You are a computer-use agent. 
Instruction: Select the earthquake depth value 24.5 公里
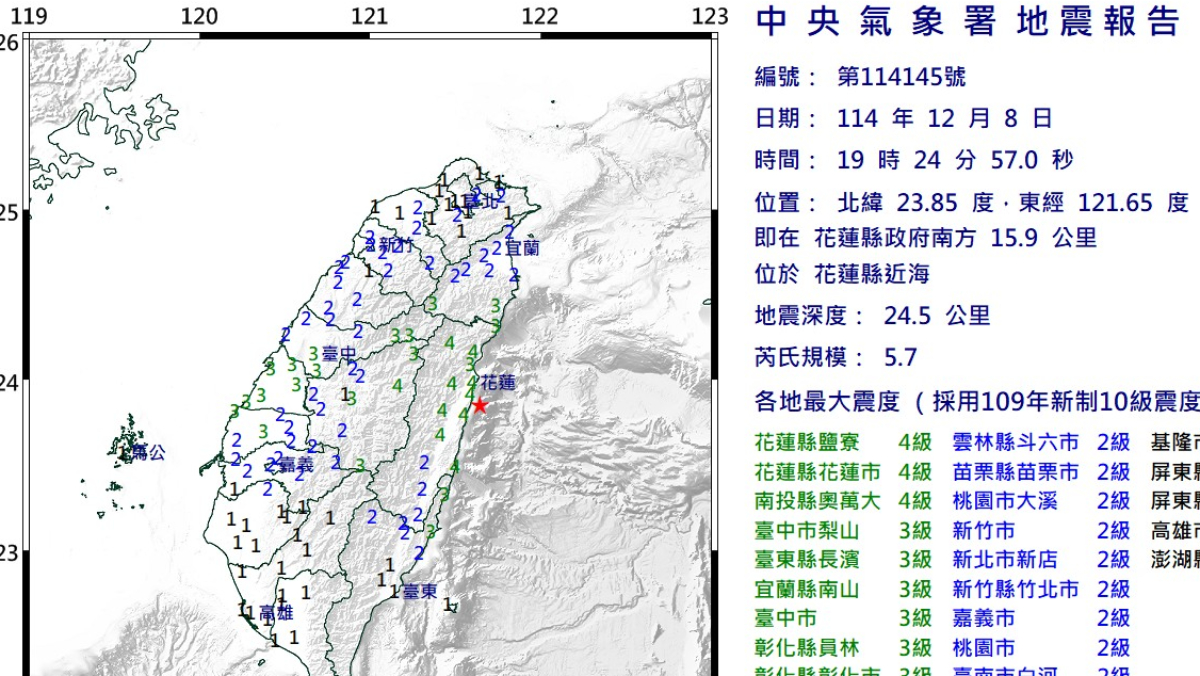(937, 317)
